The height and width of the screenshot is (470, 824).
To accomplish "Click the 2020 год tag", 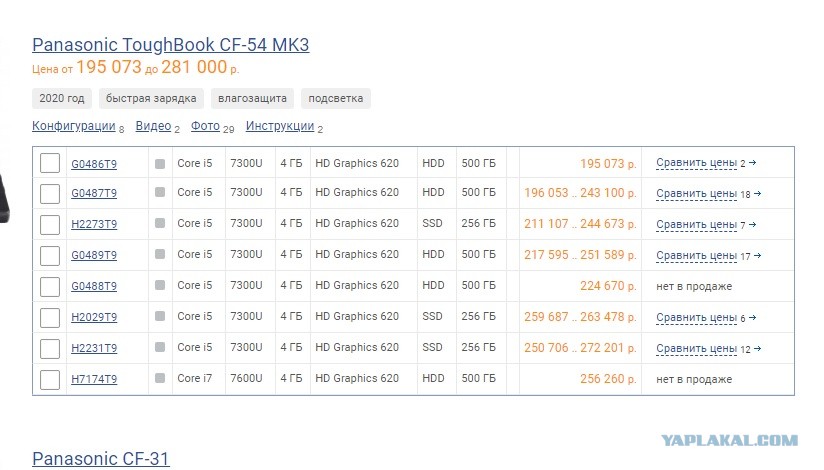I will [x=62, y=98].
